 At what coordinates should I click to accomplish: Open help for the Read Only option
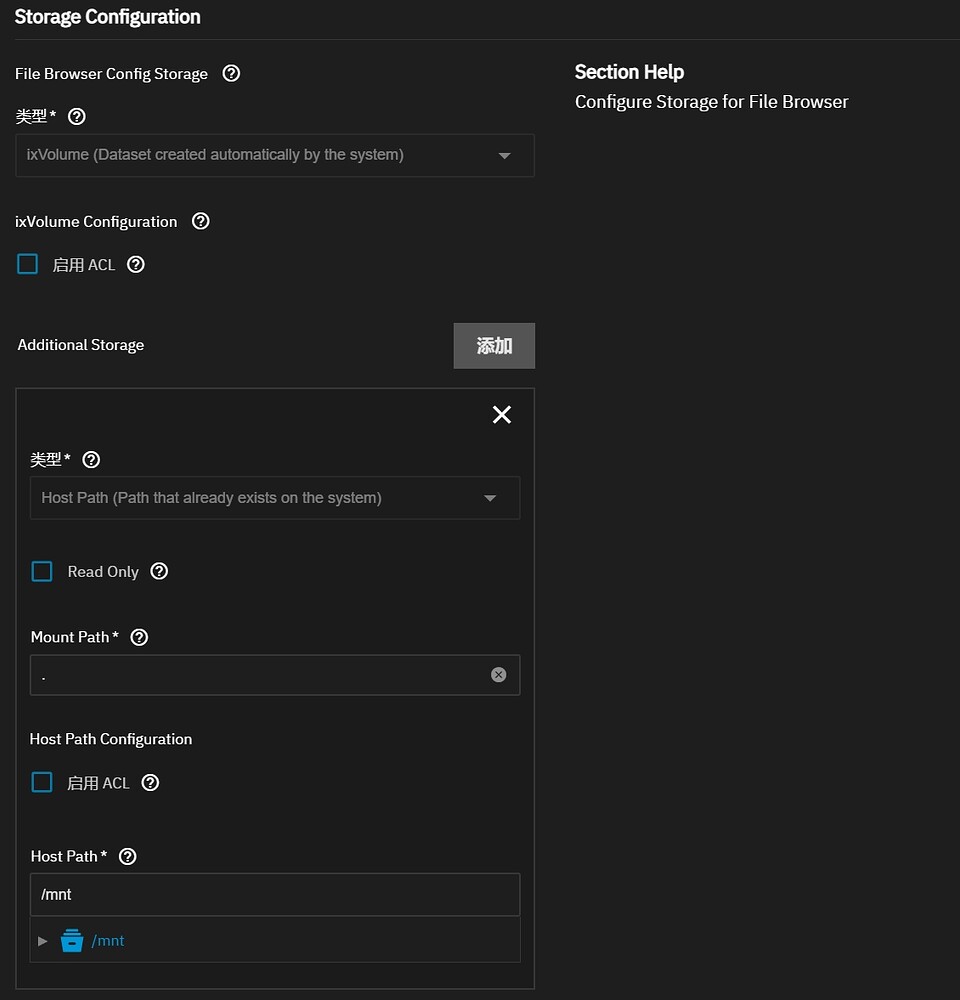coord(159,571)
